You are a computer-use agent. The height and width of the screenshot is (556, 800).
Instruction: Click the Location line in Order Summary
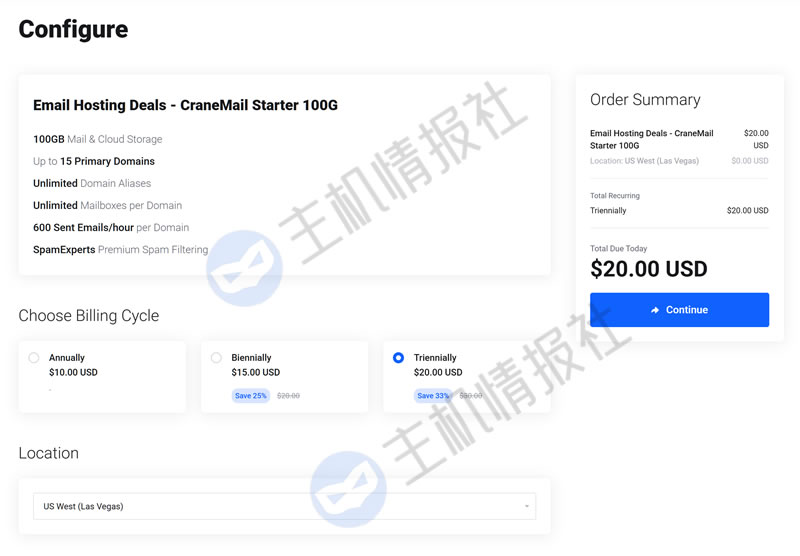(644, 161)
